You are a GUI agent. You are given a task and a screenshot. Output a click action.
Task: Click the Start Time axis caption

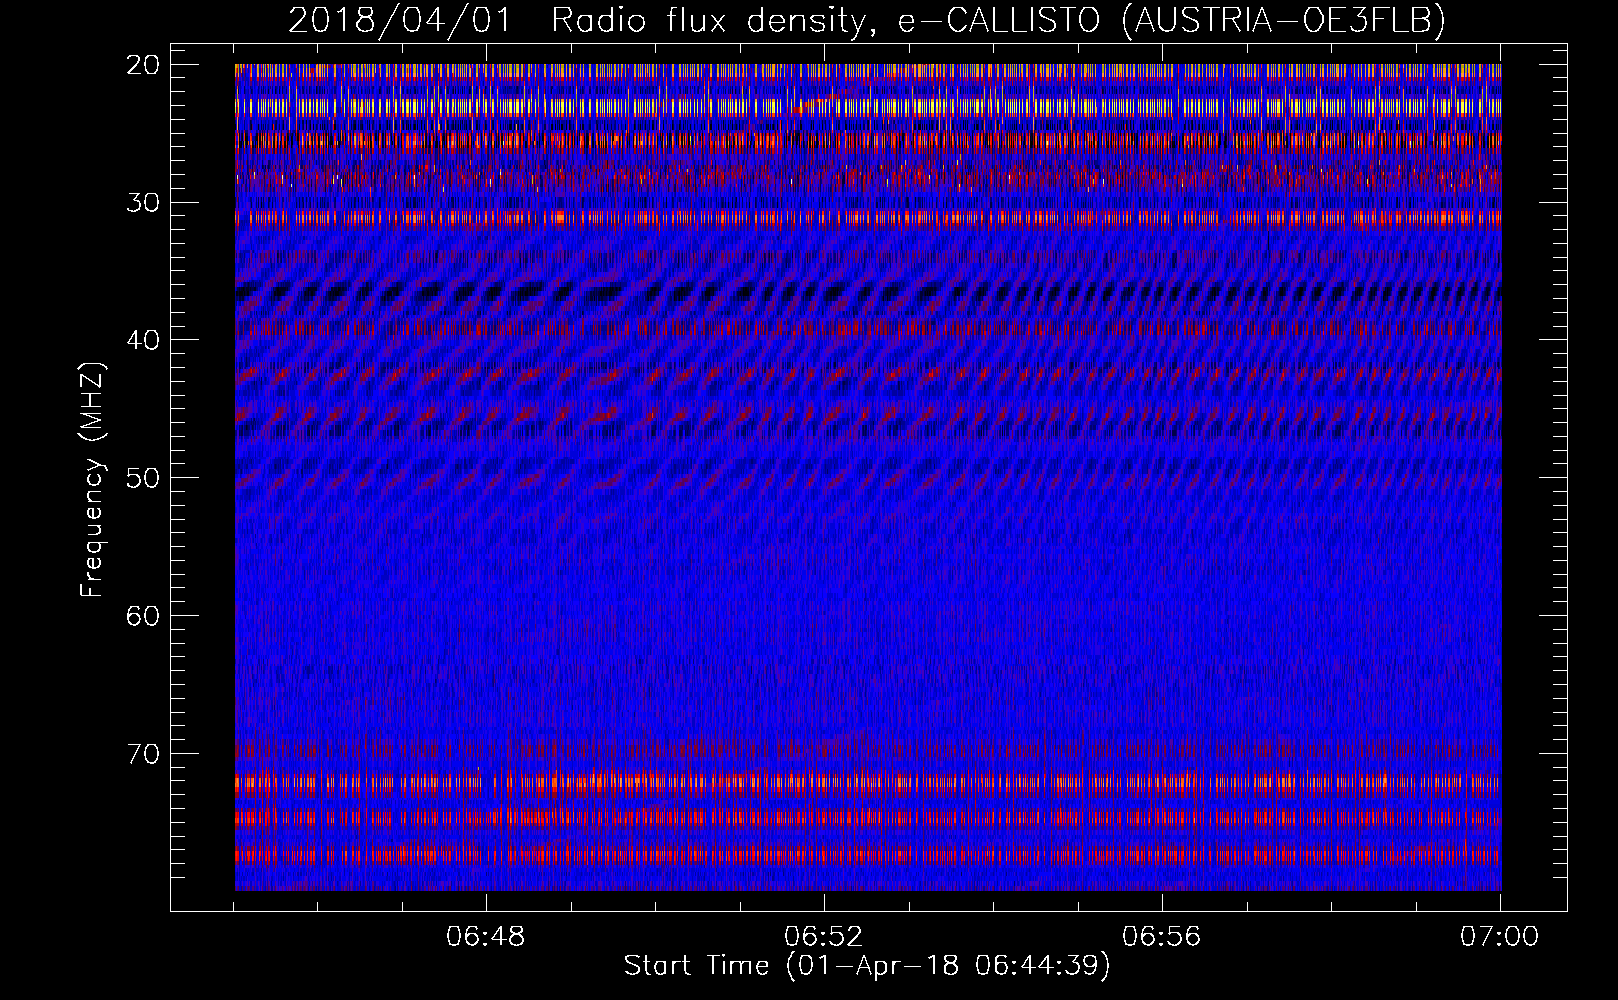pyautogui.click(x=867, y=966)
